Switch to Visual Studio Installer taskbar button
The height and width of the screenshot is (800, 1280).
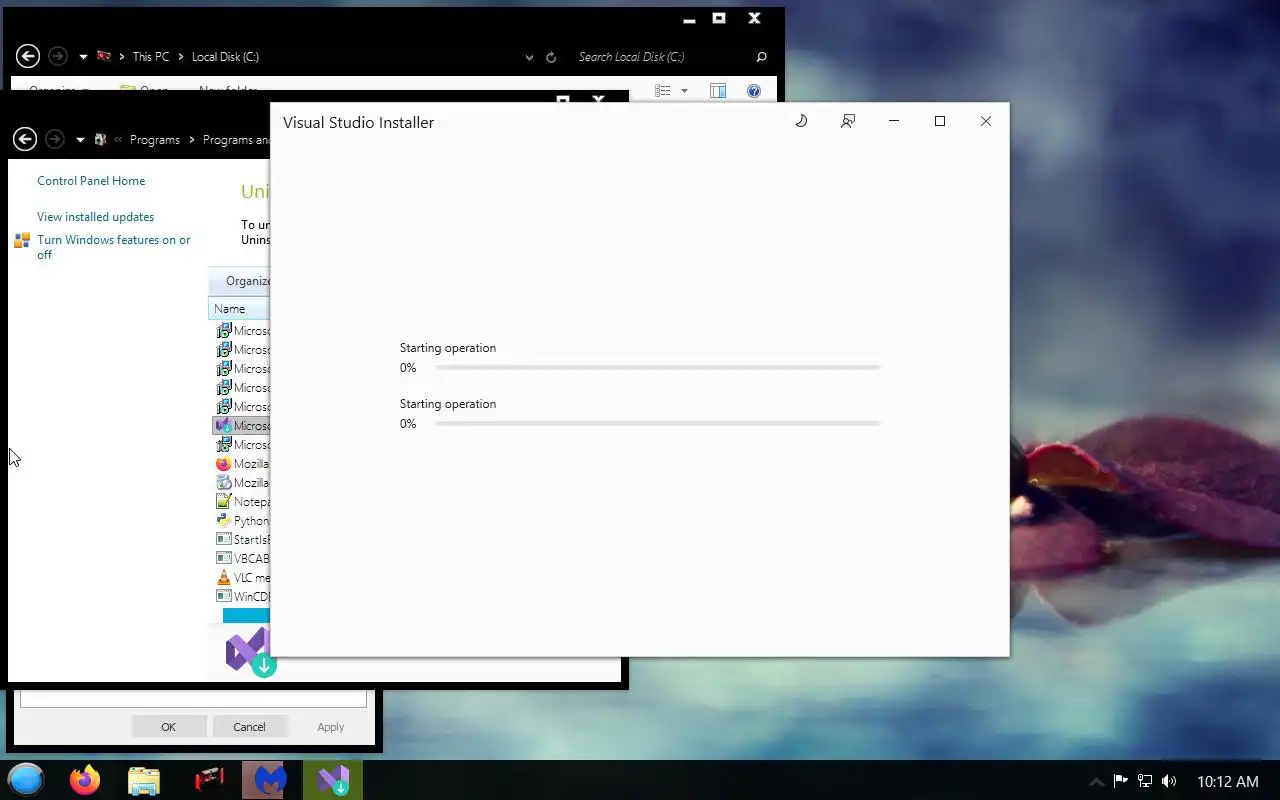[332, 780]
